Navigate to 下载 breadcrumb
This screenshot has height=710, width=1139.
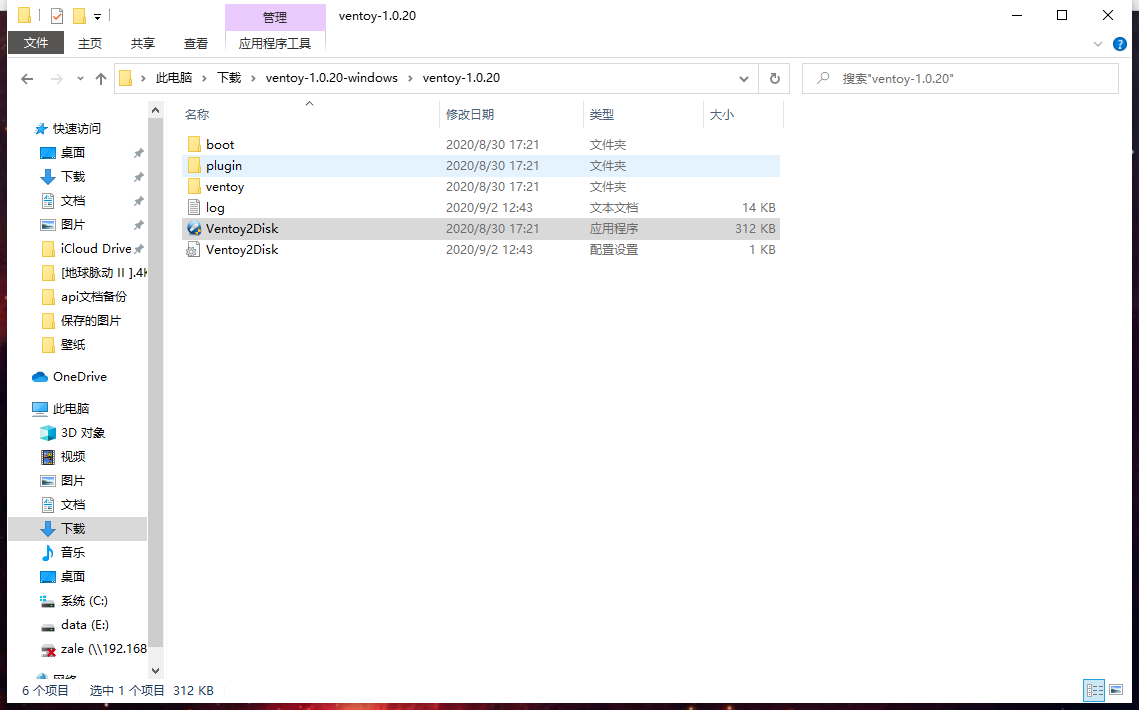(229, 78)
